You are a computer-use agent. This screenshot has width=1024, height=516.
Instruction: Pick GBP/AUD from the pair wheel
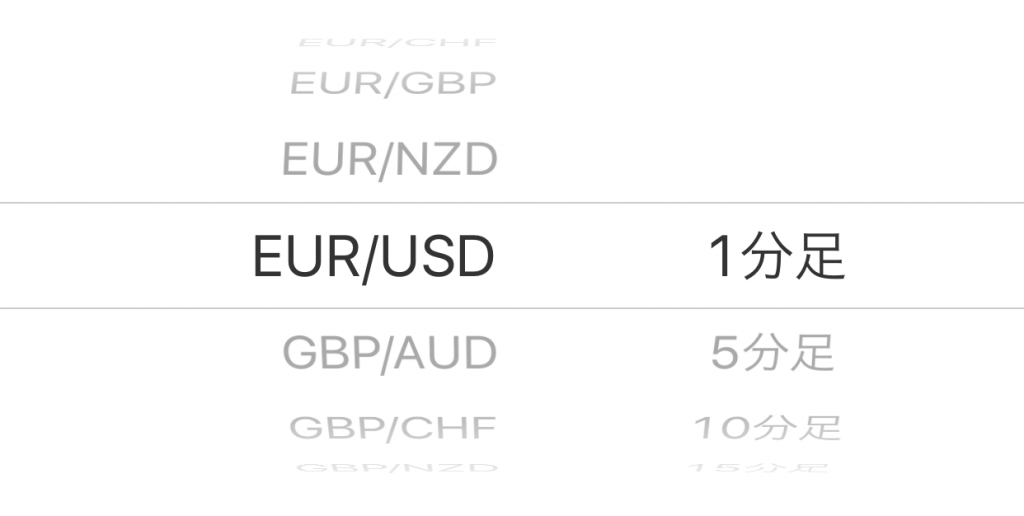click(x=390, y=353)
